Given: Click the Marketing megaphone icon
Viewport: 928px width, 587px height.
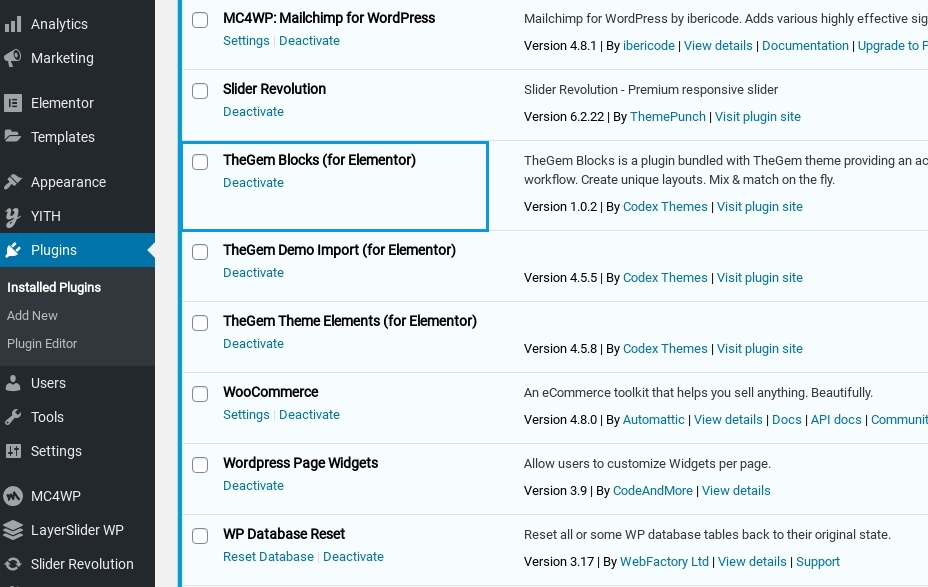Looking at the screenshot, I should point(13,58).
